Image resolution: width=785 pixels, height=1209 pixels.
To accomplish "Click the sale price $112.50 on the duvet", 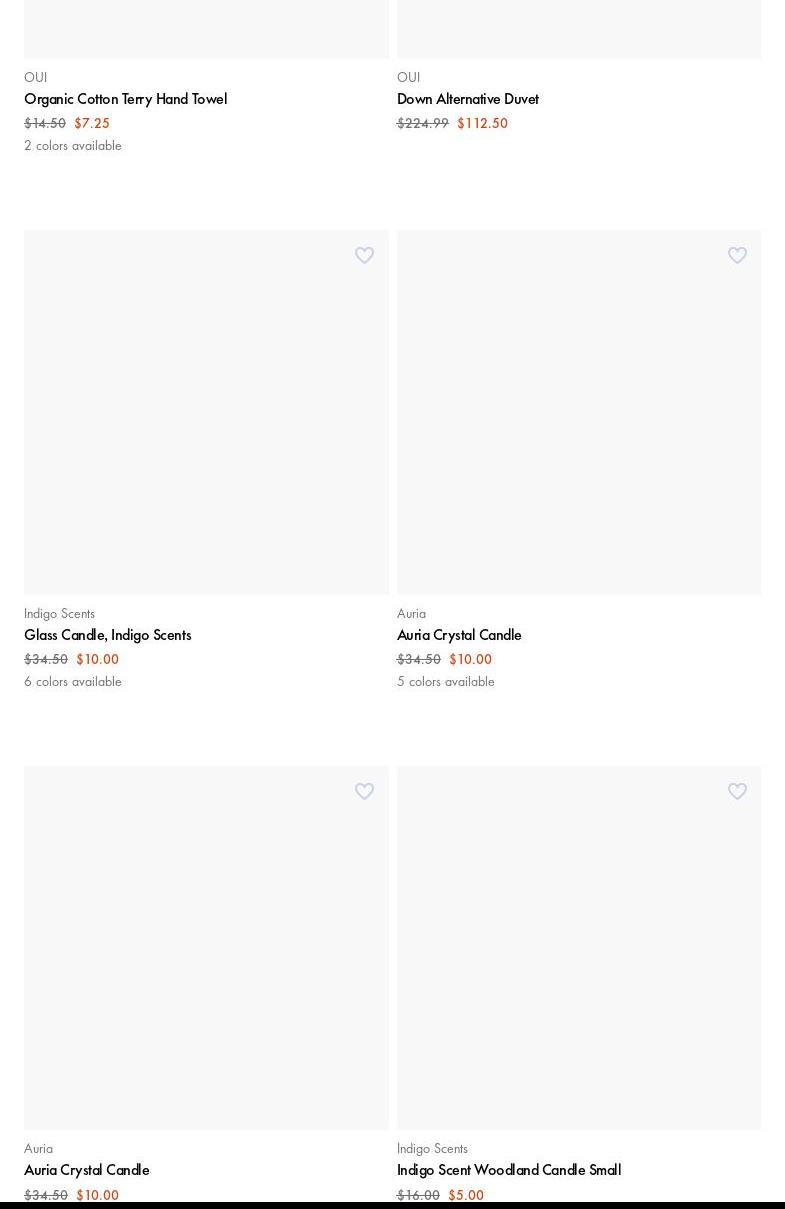I will point(482,123).
